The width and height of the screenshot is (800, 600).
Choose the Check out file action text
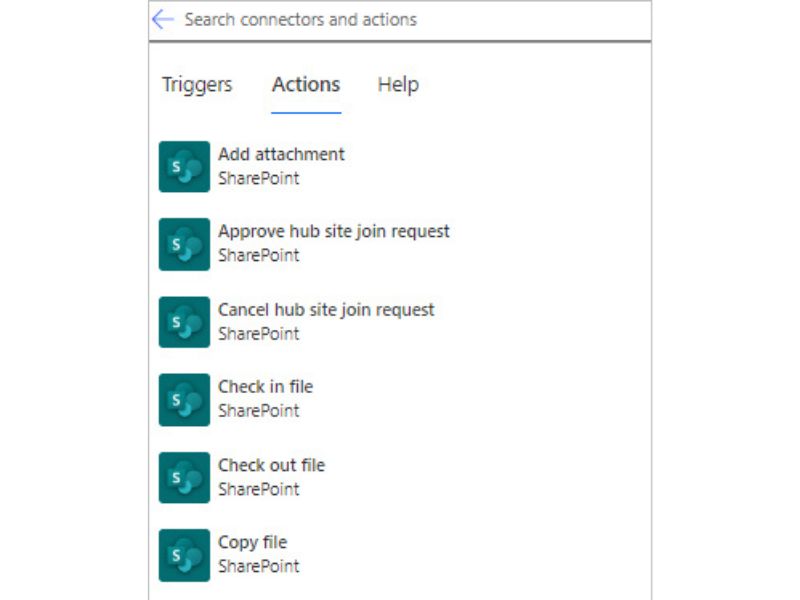(x=271, y=465)
